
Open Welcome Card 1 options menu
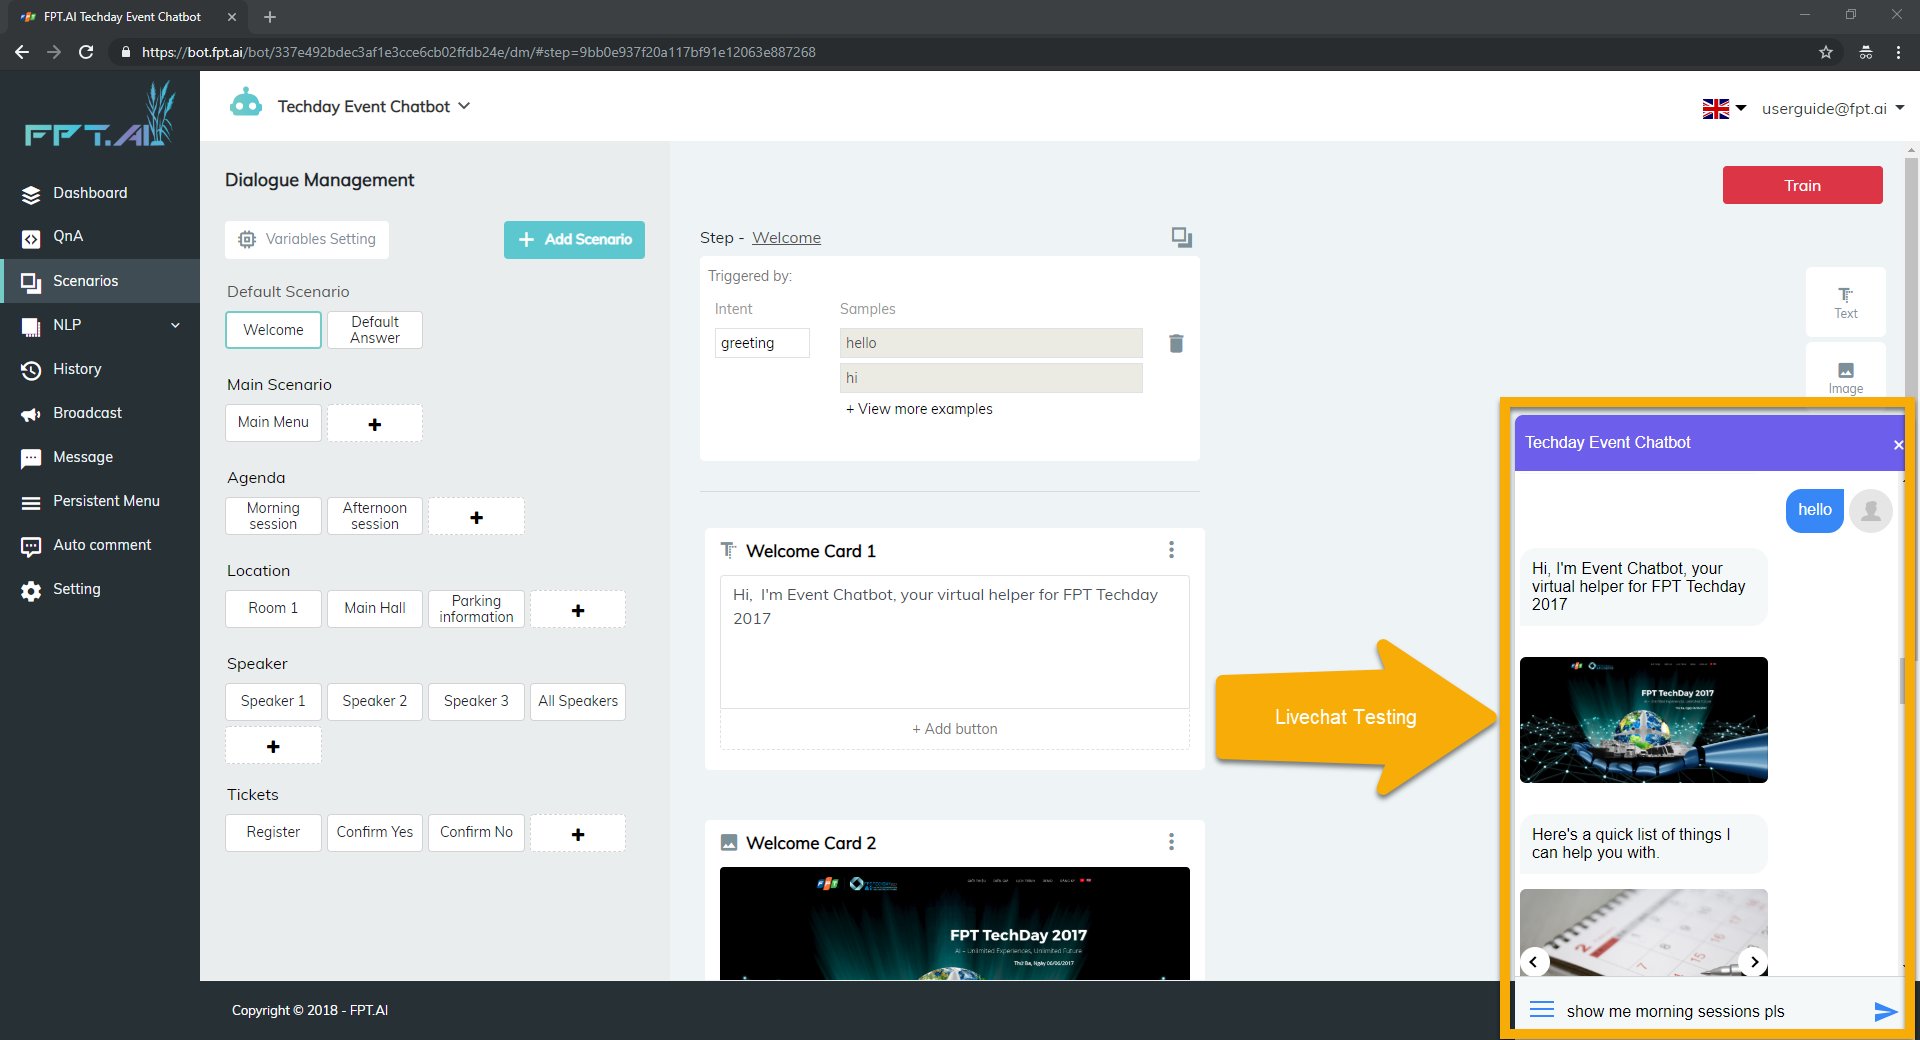[1171, 550]
